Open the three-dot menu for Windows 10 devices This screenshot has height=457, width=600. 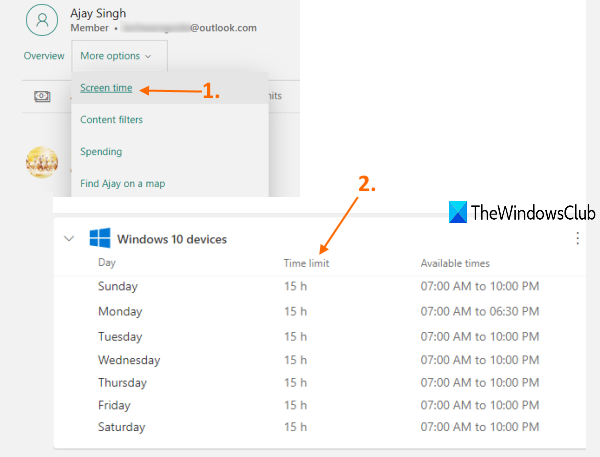click(x=577, y=239)
